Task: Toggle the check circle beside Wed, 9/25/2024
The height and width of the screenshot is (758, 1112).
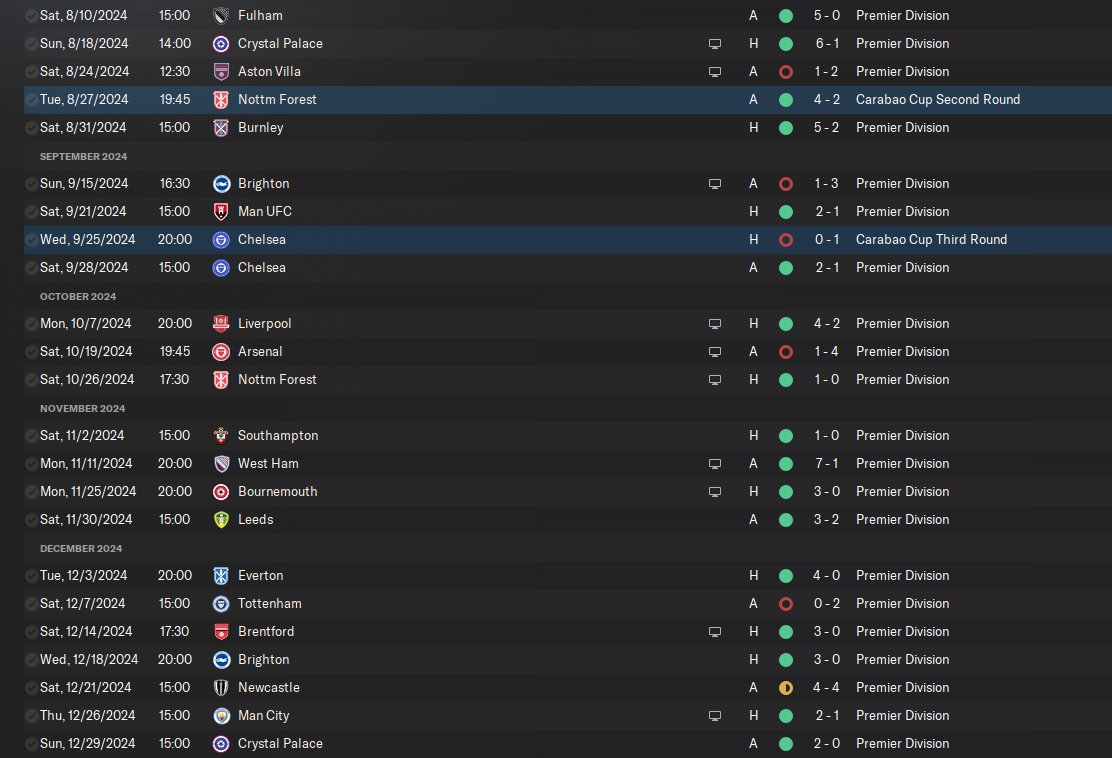Action: 31,240
